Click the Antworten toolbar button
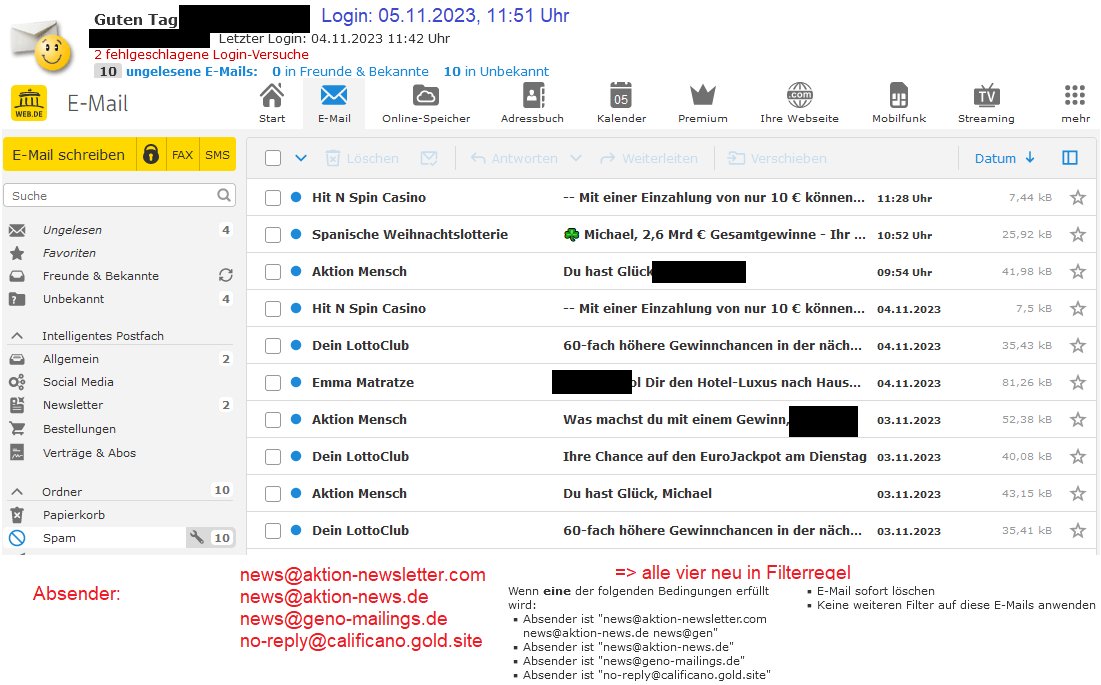The image size is (1101, 685). pyautogui.click(x=514, y=159)
